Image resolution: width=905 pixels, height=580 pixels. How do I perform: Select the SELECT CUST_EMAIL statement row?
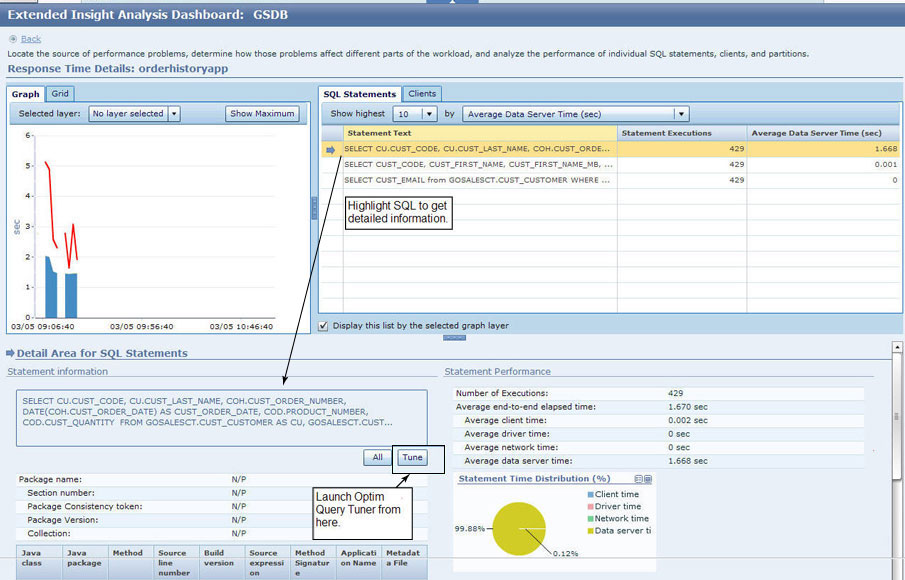(478, 180)
